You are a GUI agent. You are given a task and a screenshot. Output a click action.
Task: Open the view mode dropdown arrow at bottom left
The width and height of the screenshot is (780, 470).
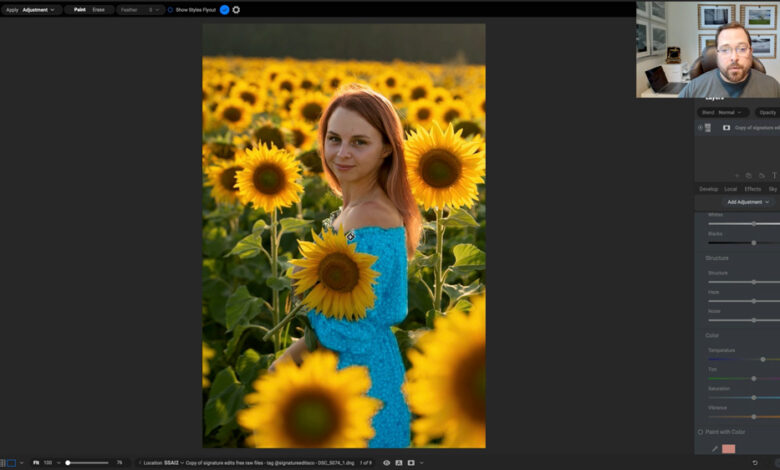coord(21,463)
